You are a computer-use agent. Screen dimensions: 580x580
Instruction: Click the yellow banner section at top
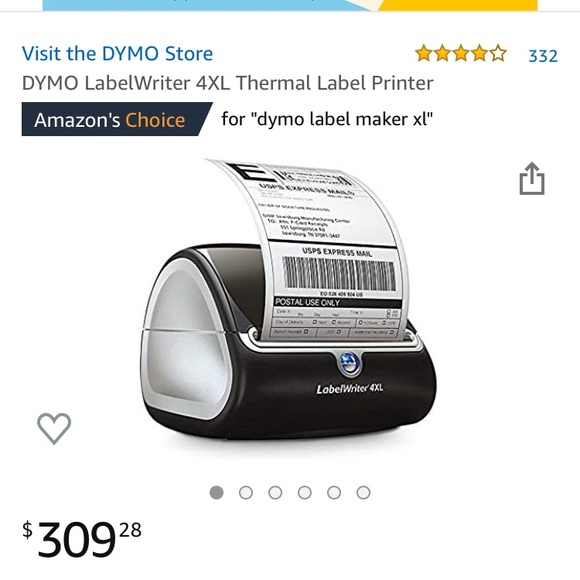[458, 5]
